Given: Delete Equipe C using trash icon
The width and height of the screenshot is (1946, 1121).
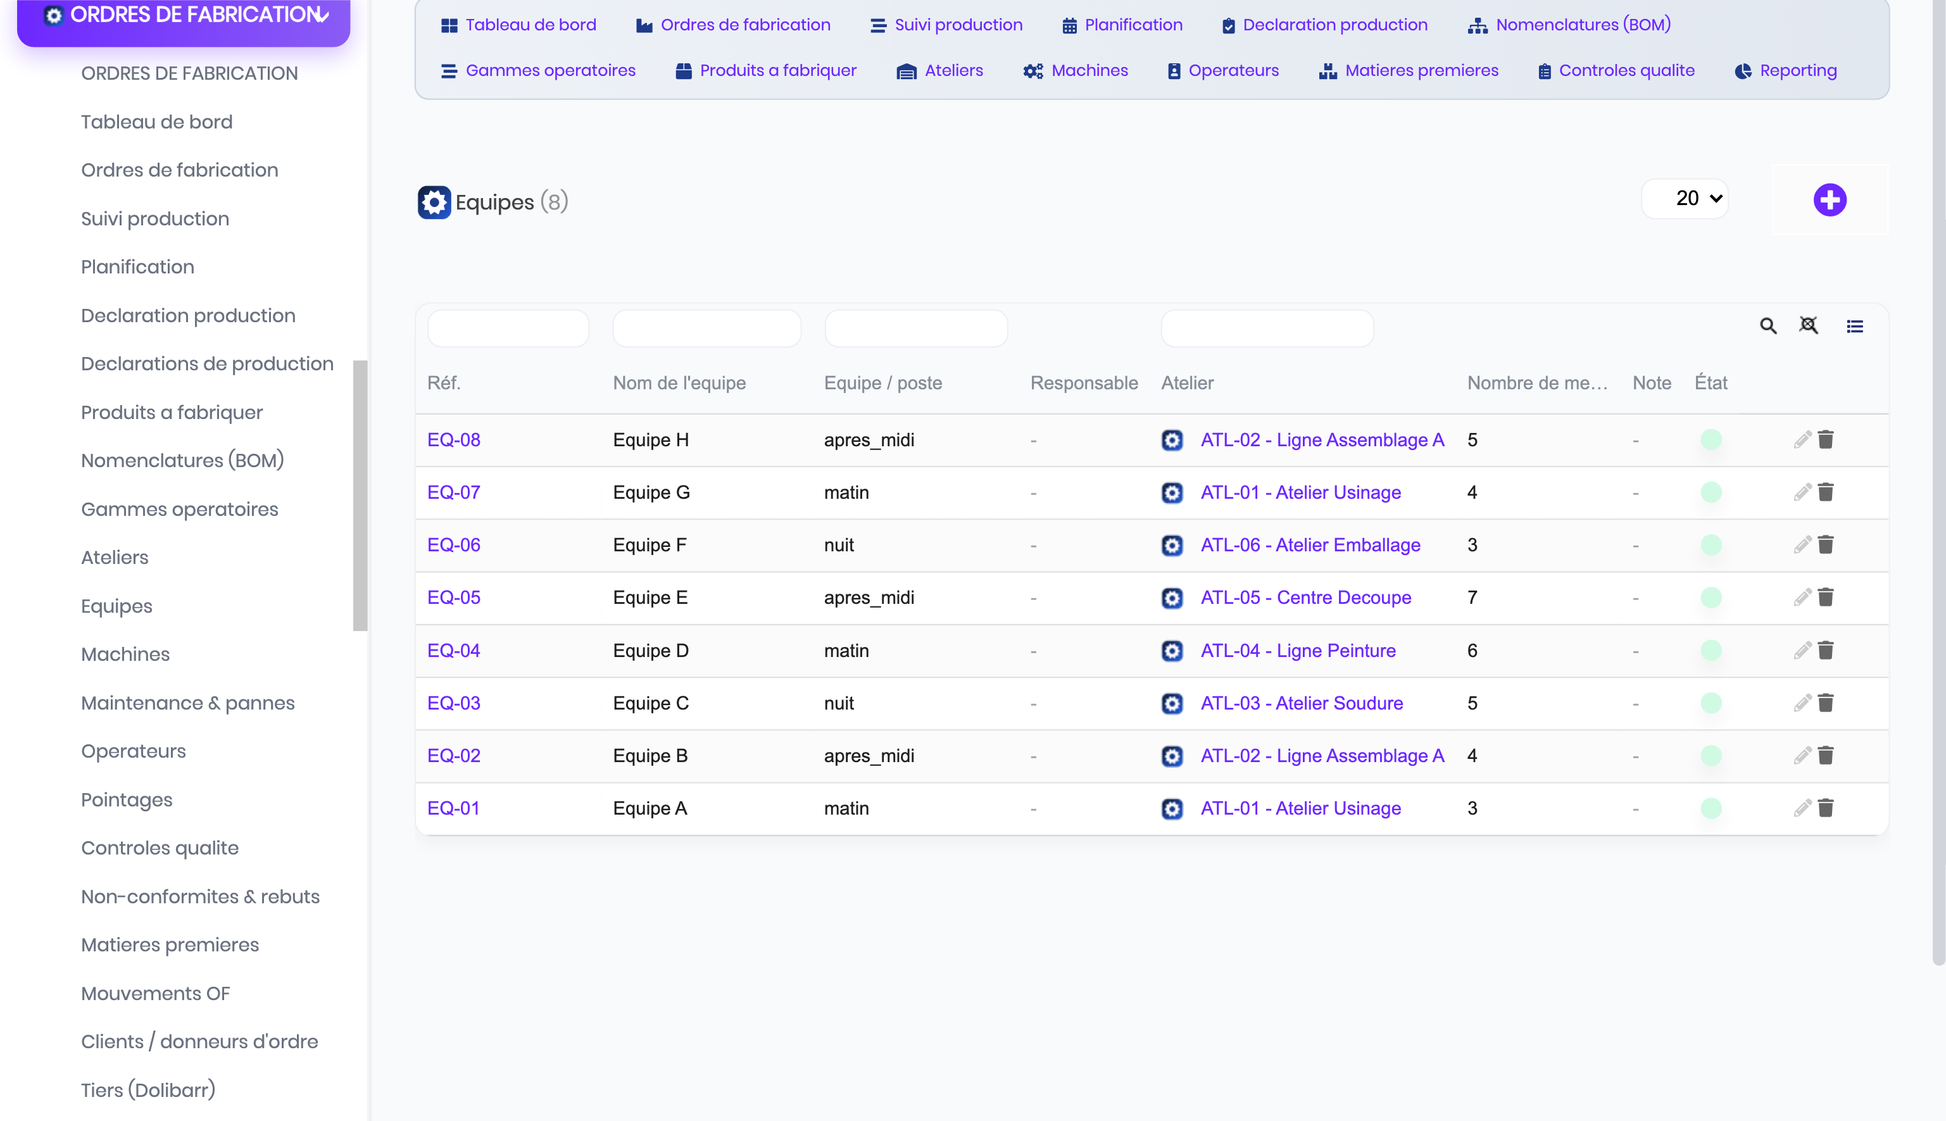Looking at the screenshot, I should coord(1826,703).
